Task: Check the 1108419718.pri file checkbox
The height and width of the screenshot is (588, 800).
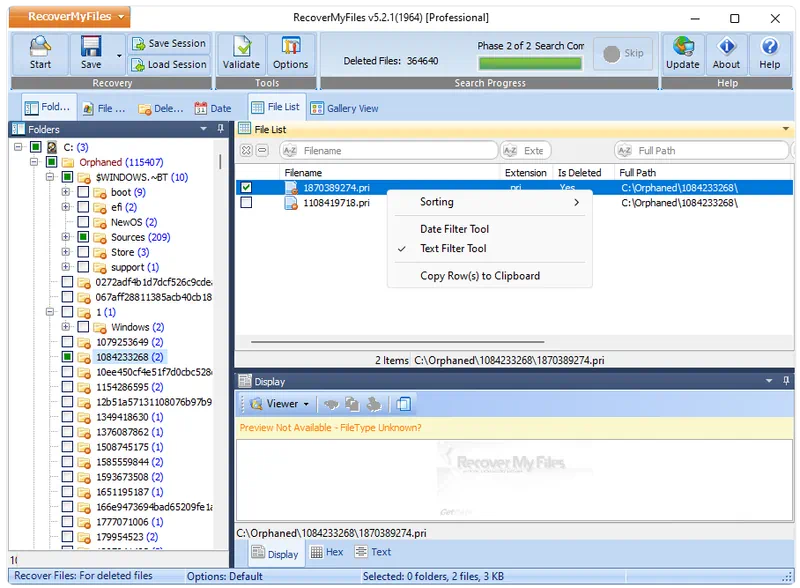Action: coord(246,202)
